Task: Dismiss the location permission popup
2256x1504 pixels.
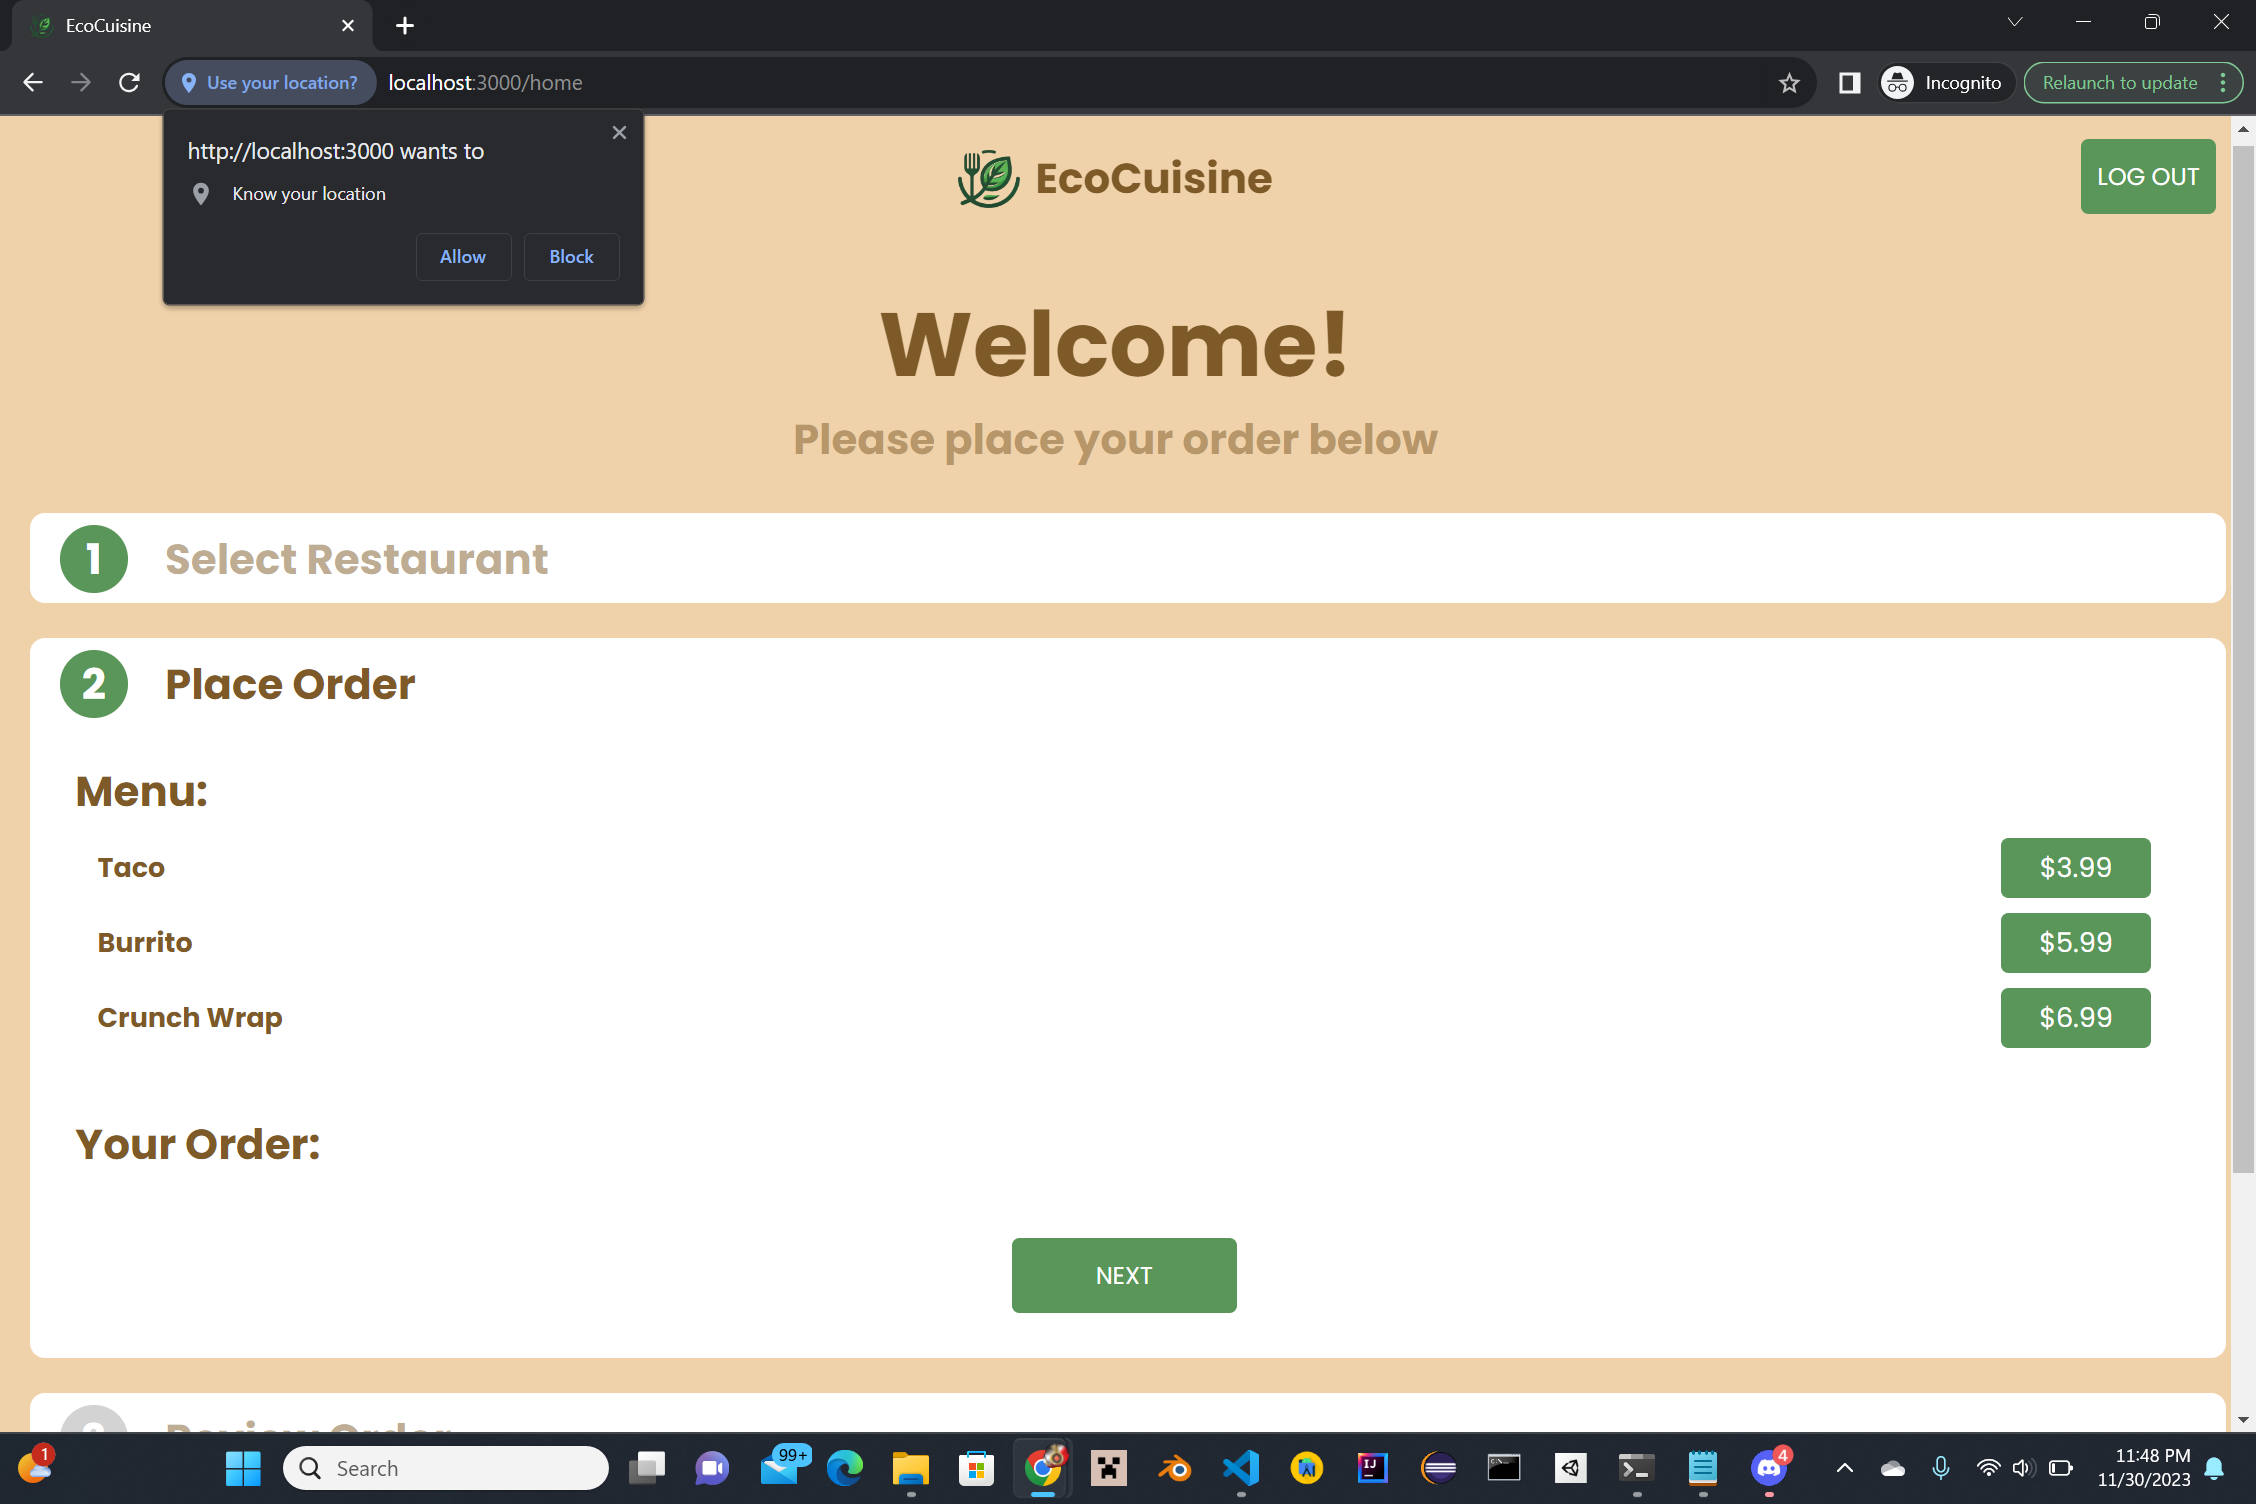Action: pyautogui.click(x=619, y=133)
